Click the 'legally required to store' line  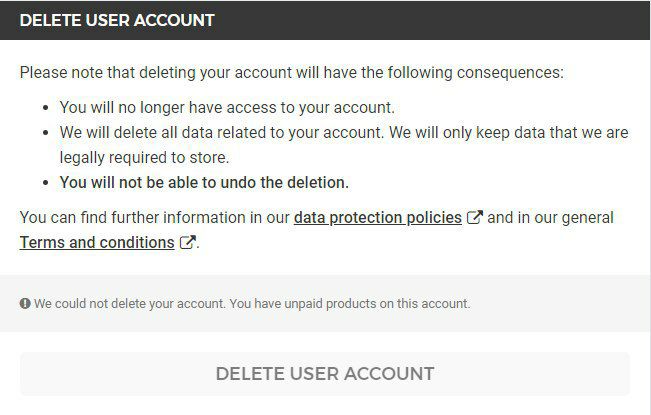(144, 158)
